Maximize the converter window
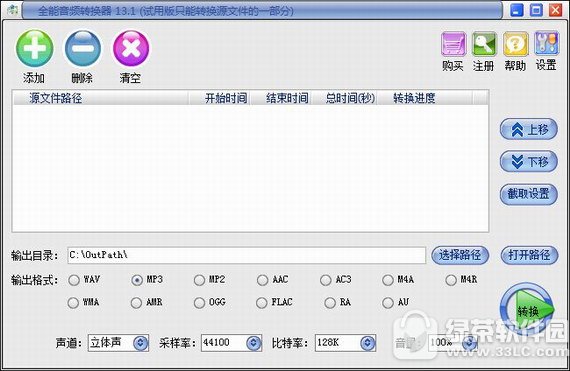The width and height of the screenshot is (570, 371). point(536,10)
